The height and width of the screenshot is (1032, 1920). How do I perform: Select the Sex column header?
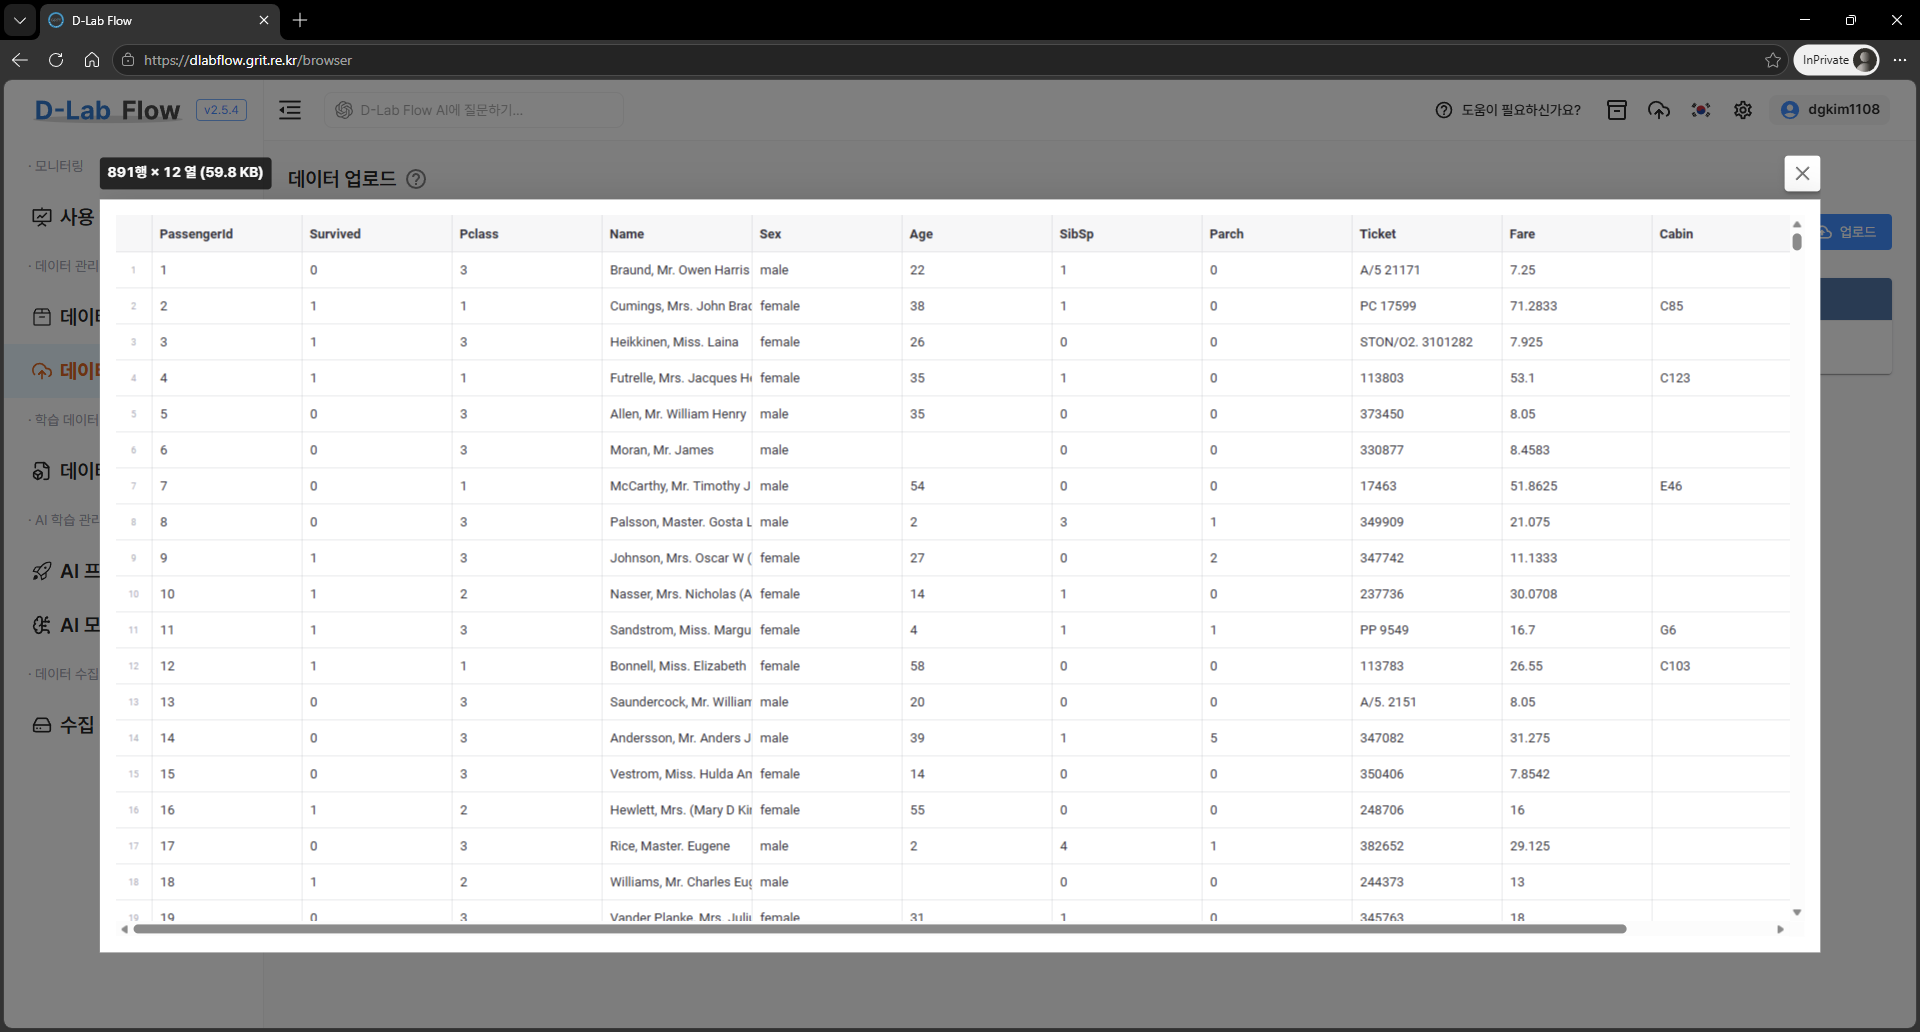coord(826,234)
